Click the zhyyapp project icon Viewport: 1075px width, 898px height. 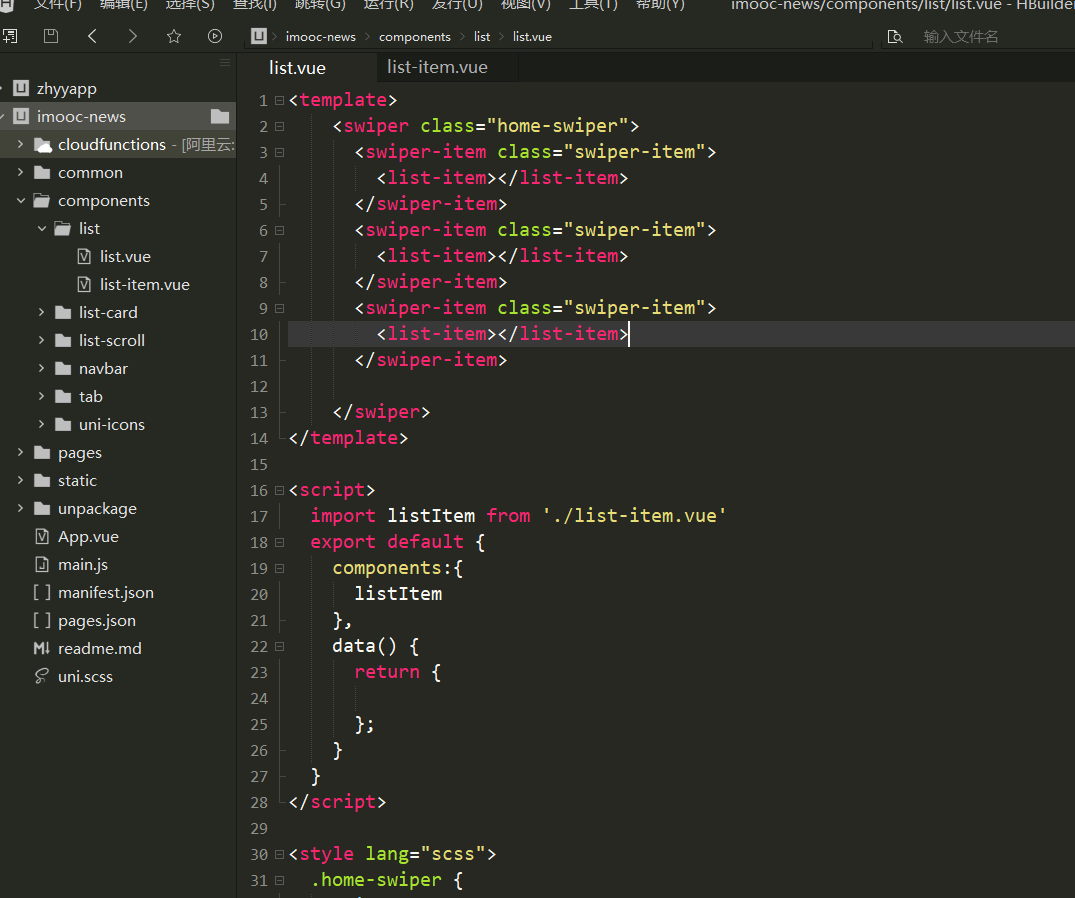tap(21, 88)
